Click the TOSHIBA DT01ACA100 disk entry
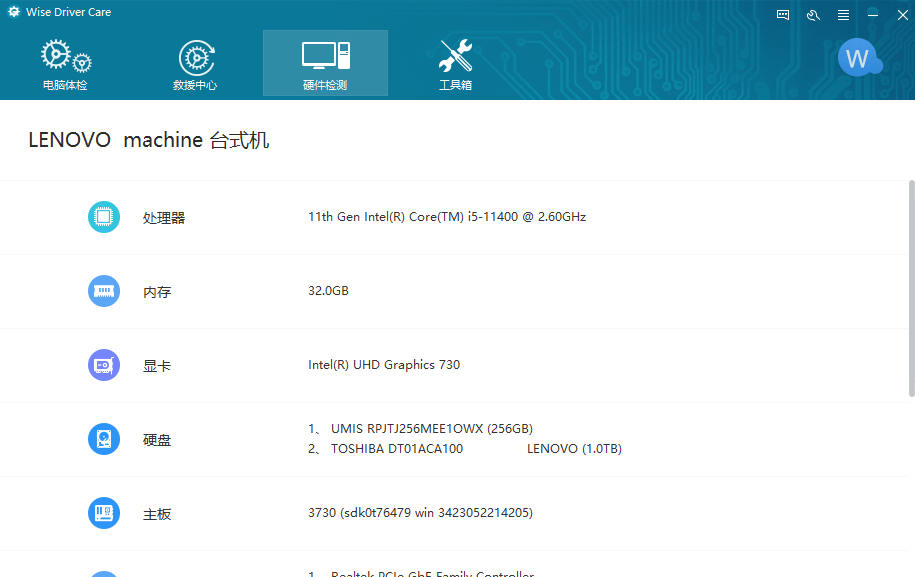This screenshot has height=577, width=915. coord(396,449)
